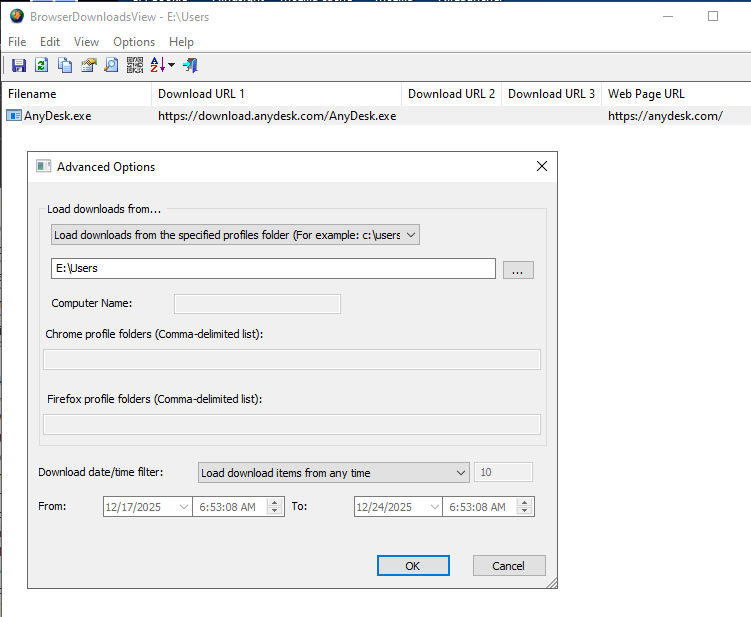Viewport: 751px width, 617px height.
Task: Click the number field showing 10
Action: 503,472
